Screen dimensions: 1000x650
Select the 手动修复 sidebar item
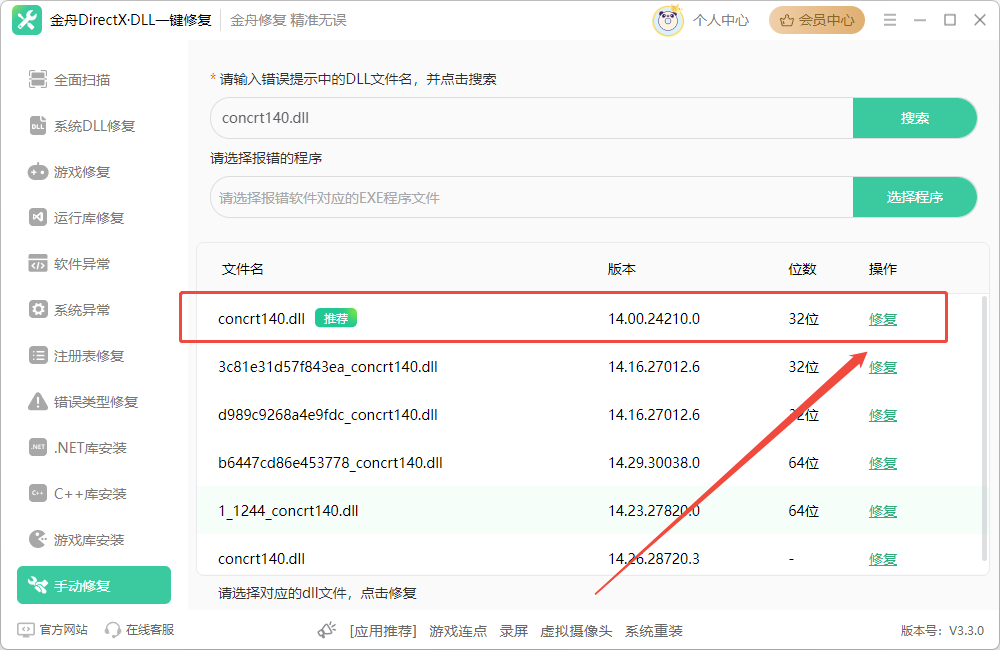click(94, 585)
